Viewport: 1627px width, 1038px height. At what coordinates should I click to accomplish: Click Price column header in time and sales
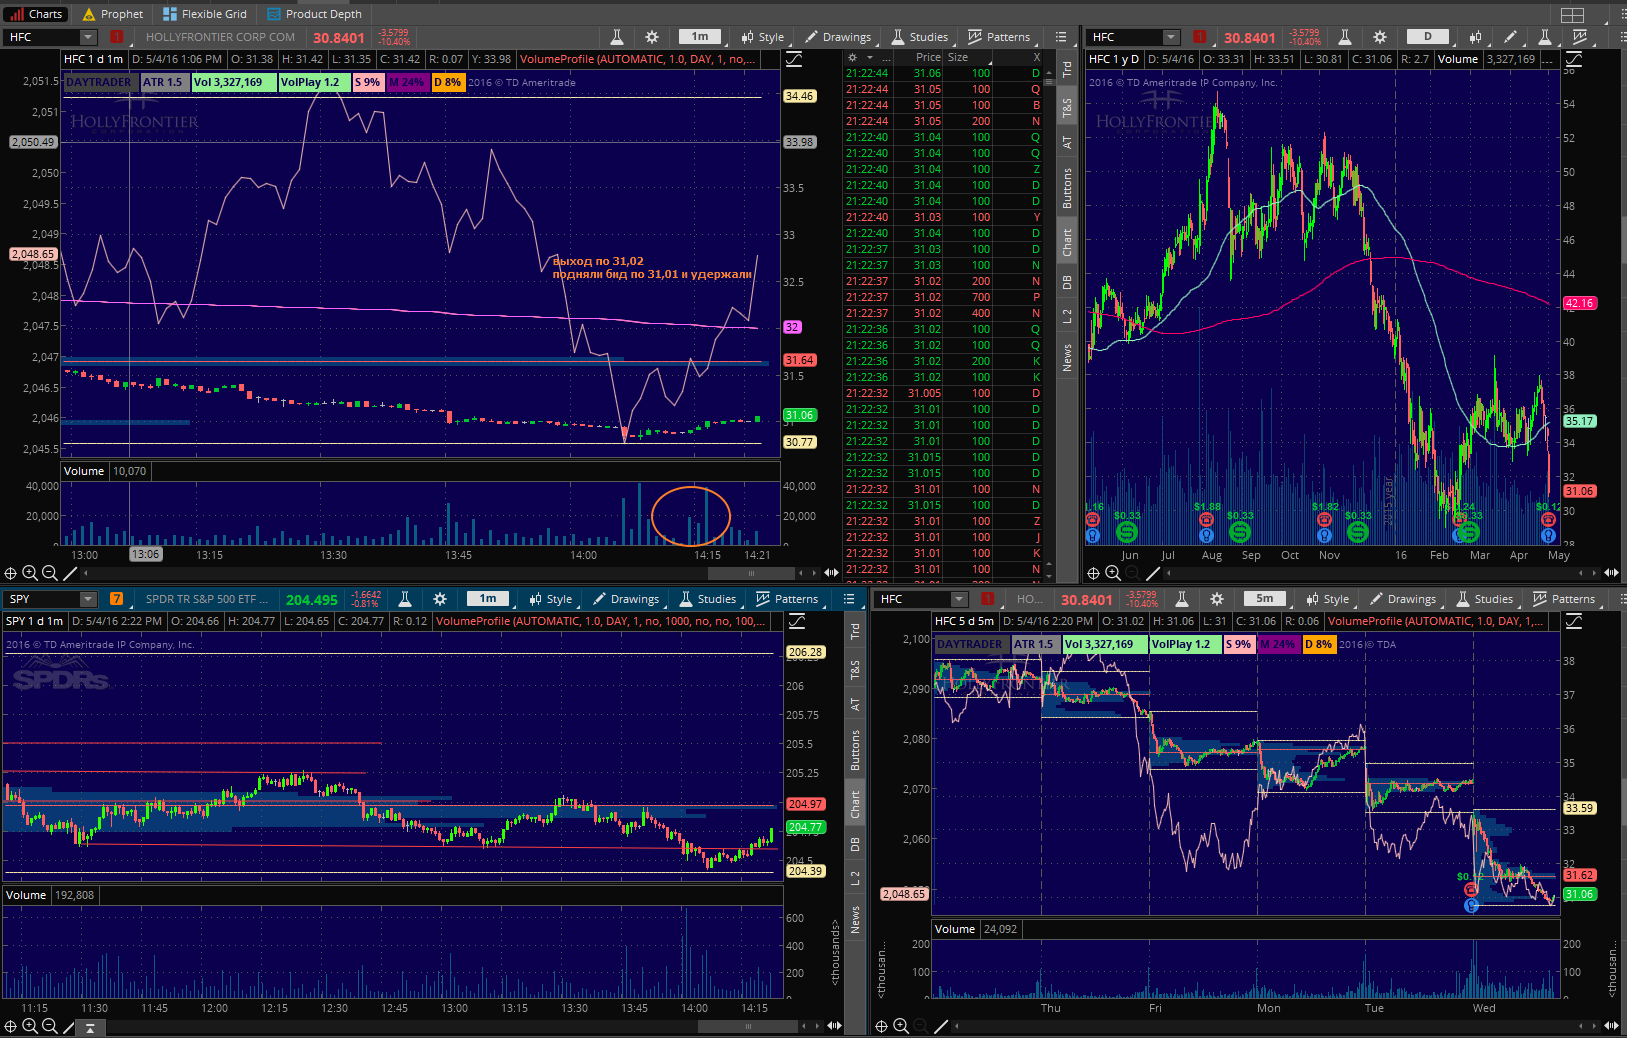[927, 57]
